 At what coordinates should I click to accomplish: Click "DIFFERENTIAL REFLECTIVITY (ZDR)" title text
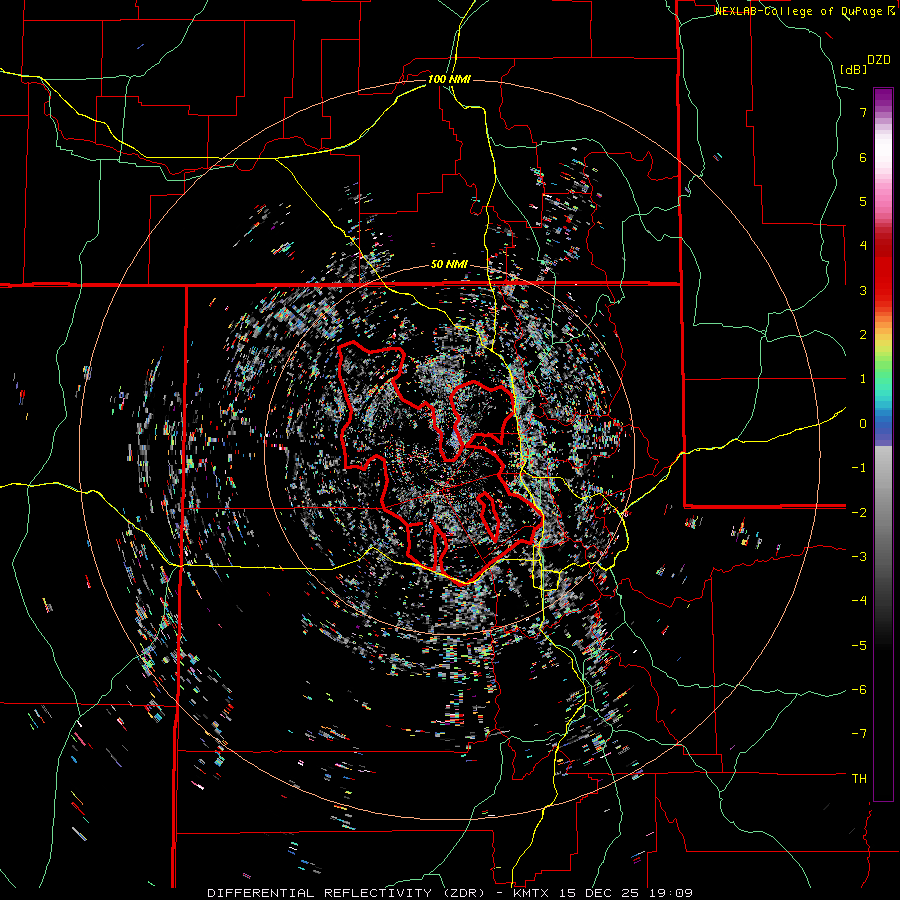pyautogui.click(x=348, y=893)
